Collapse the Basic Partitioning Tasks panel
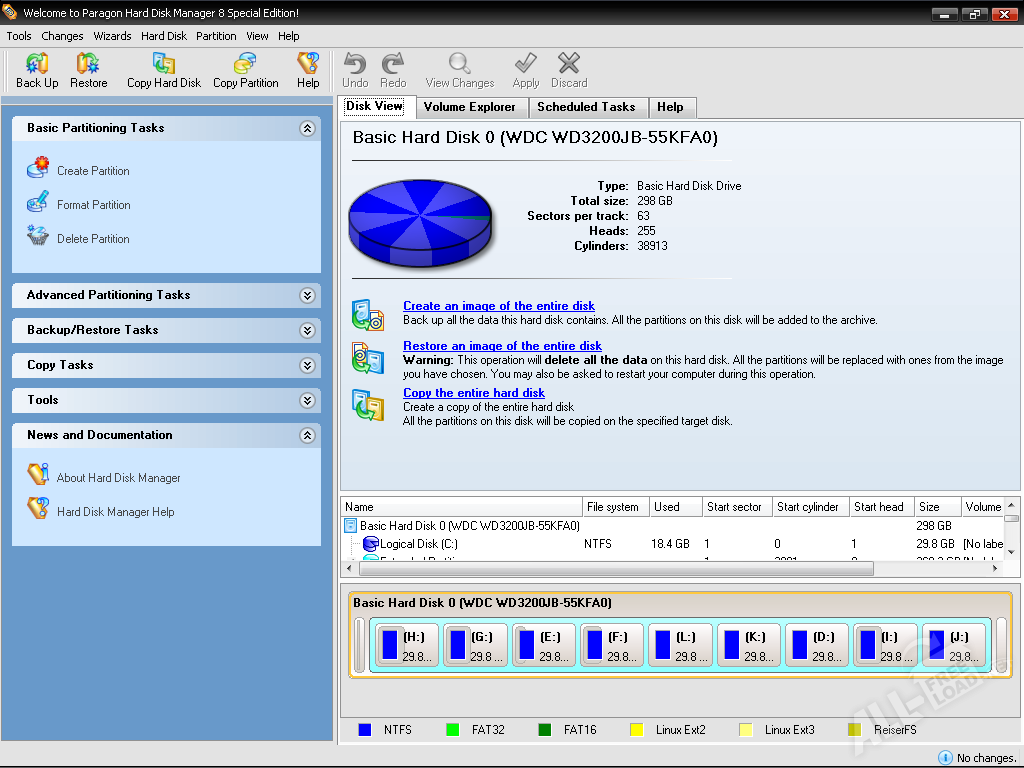 coord(307,129)
